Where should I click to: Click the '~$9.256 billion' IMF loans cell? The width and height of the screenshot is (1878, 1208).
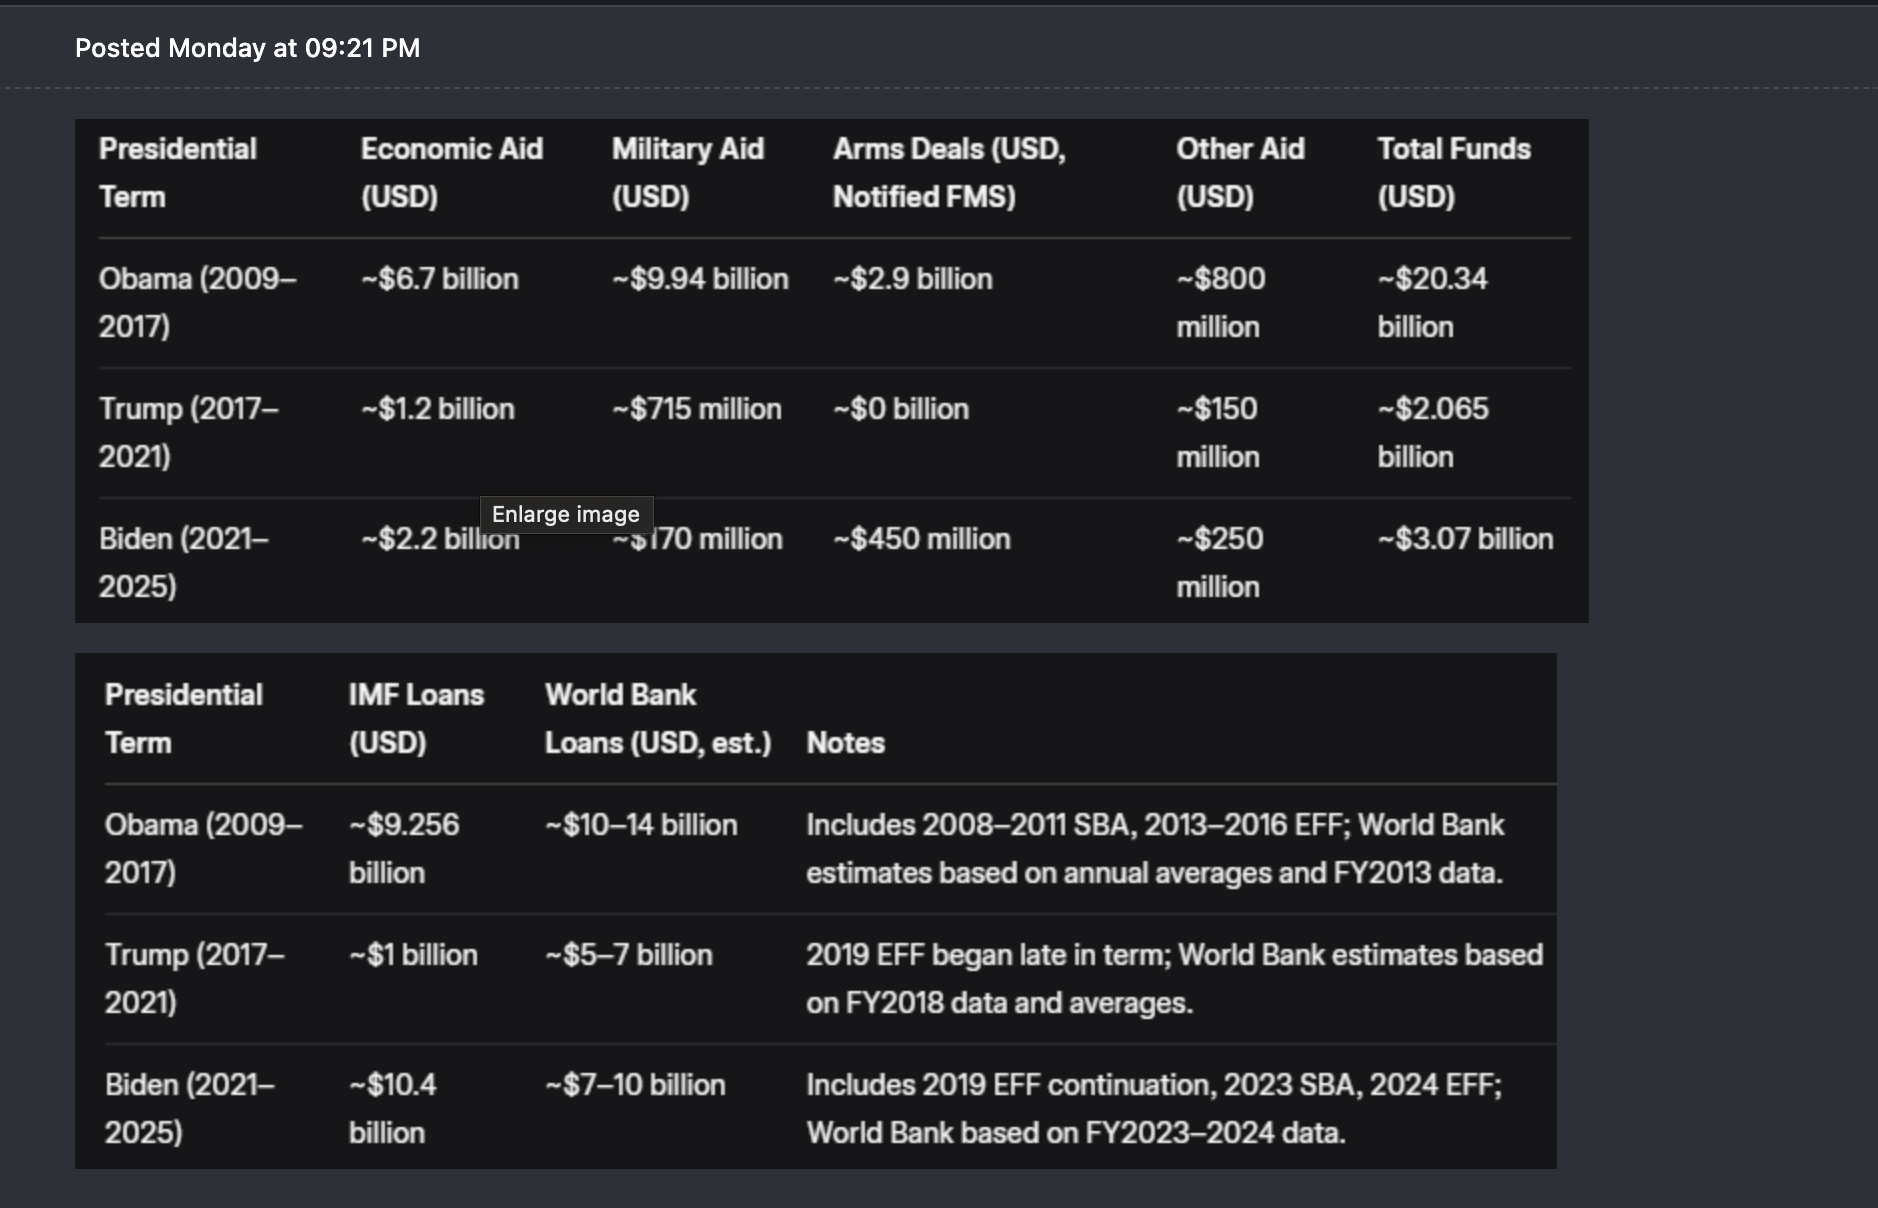404,849
